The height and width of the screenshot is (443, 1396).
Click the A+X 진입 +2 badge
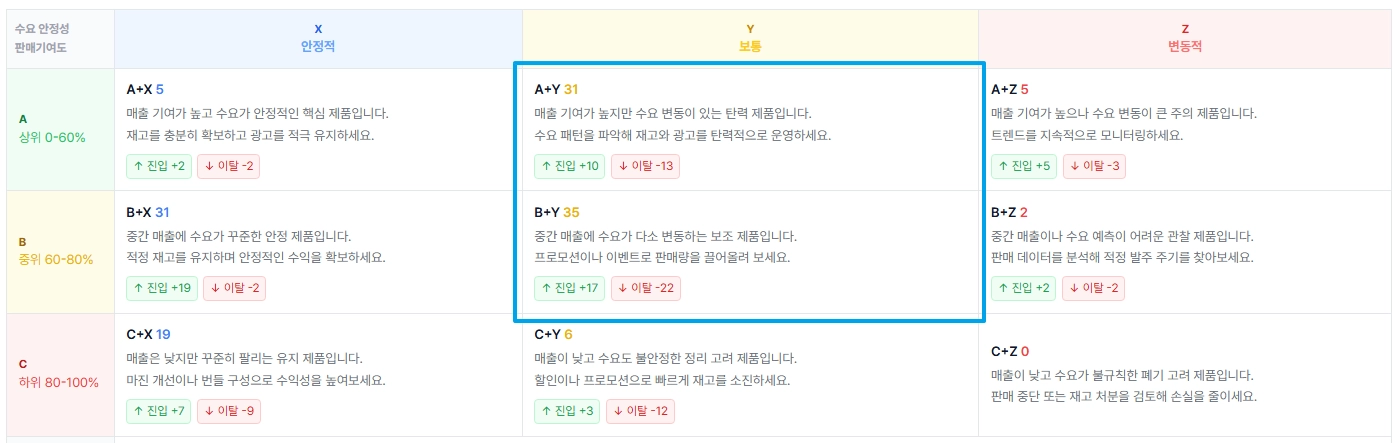point(158,166)
